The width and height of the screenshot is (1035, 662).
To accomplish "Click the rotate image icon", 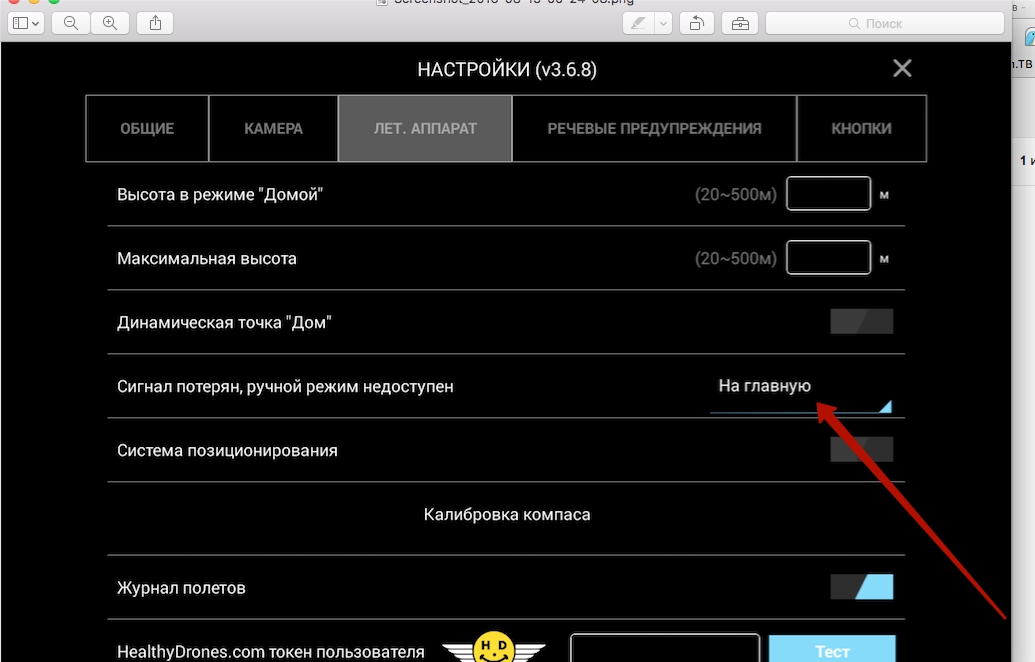I will pyautogui.click(x=696, y=23).
